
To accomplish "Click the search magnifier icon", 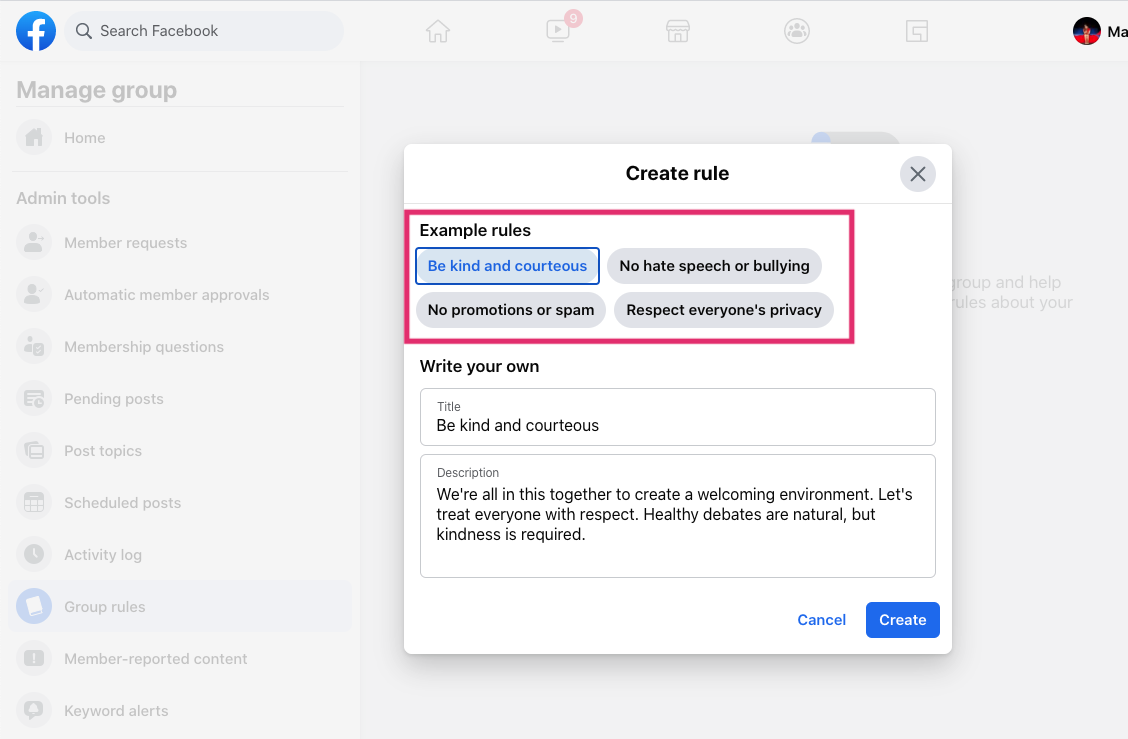I will (x=83, y=31).
